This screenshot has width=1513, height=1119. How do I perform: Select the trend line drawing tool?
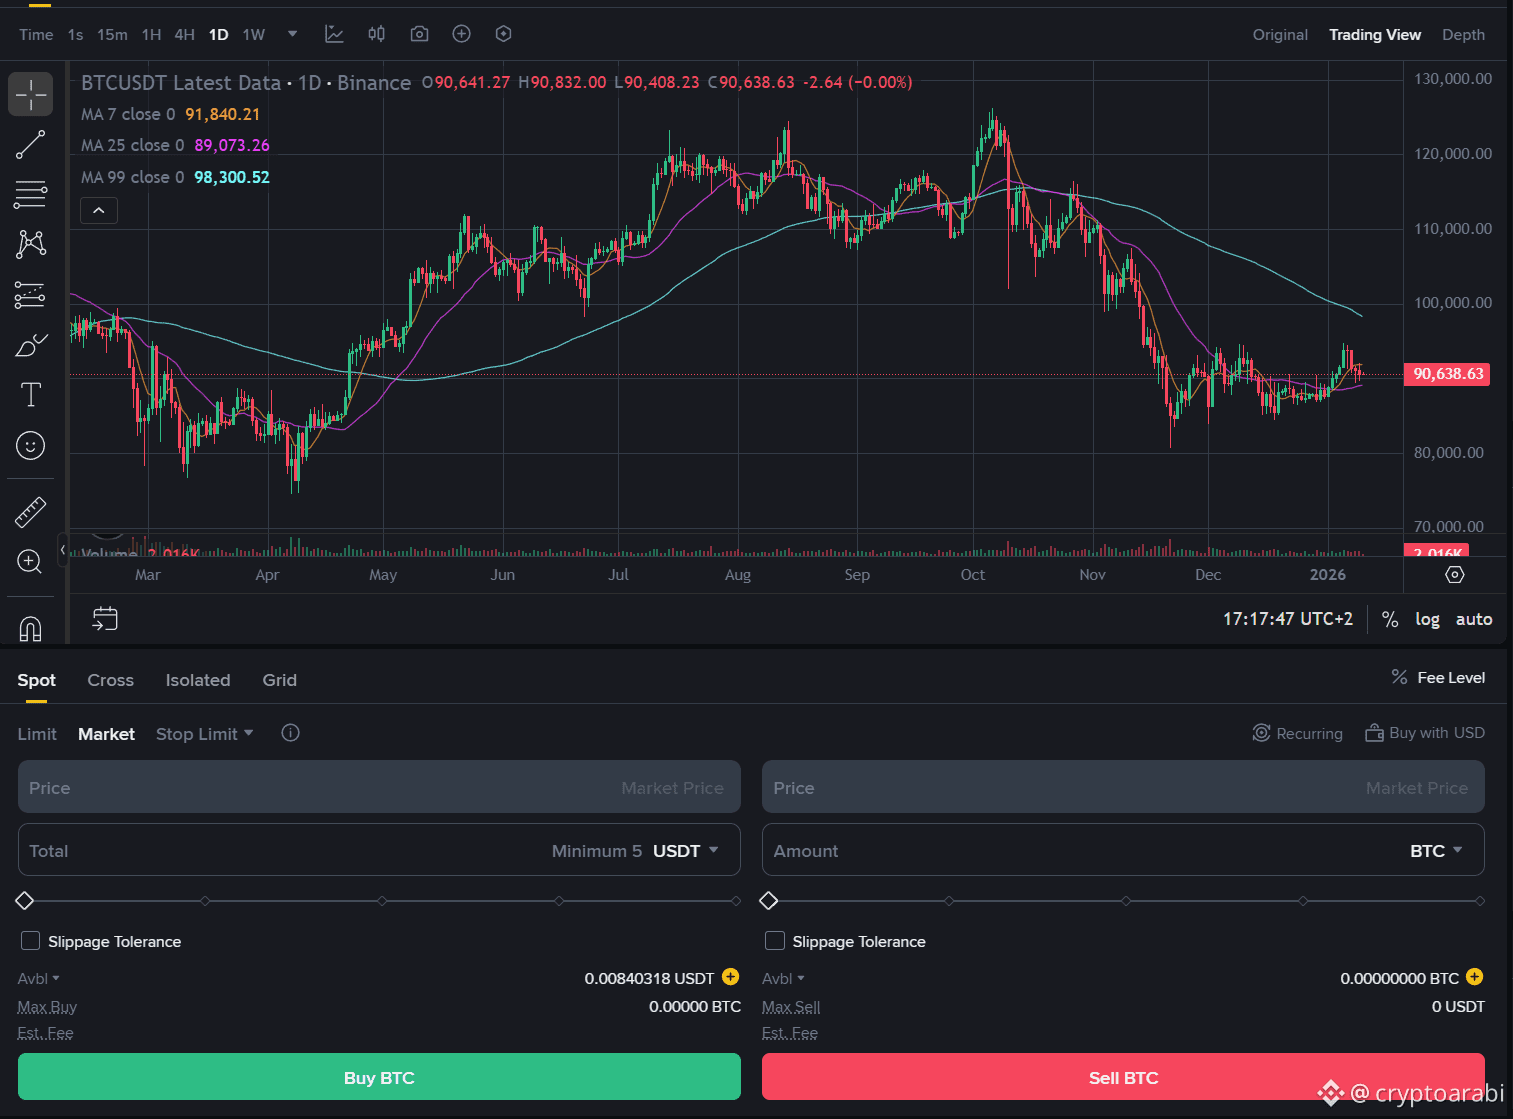(30, 145)
